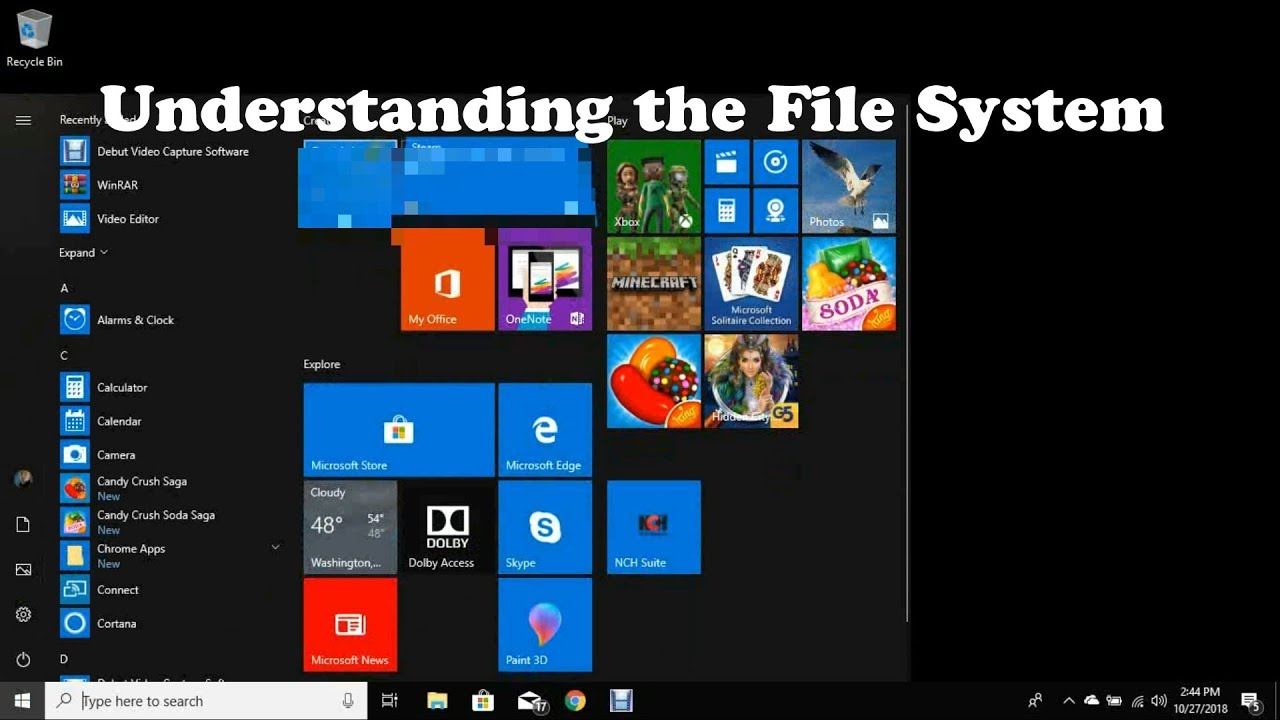The height and width of the screenshot is (720, 1280).
Task: Open the Movies & TV small tile
Action: 727,162
